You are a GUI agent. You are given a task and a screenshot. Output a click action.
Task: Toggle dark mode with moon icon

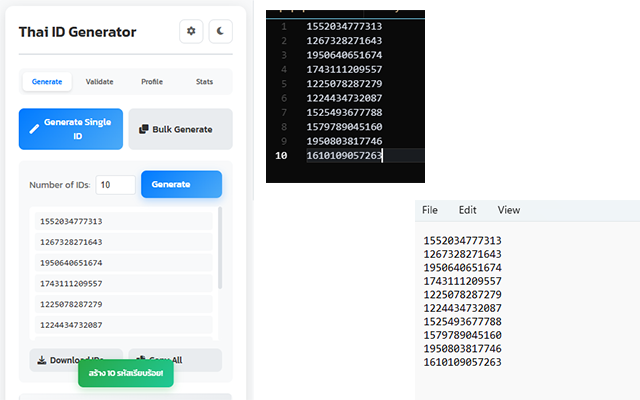point(220,32)
